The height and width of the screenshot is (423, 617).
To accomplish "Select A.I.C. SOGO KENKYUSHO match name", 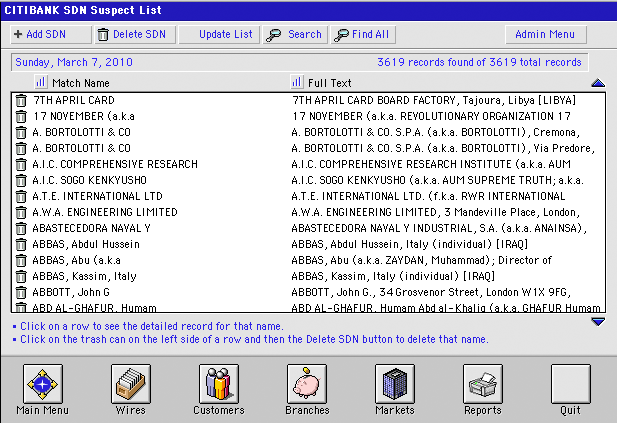I will click(89, 180).
